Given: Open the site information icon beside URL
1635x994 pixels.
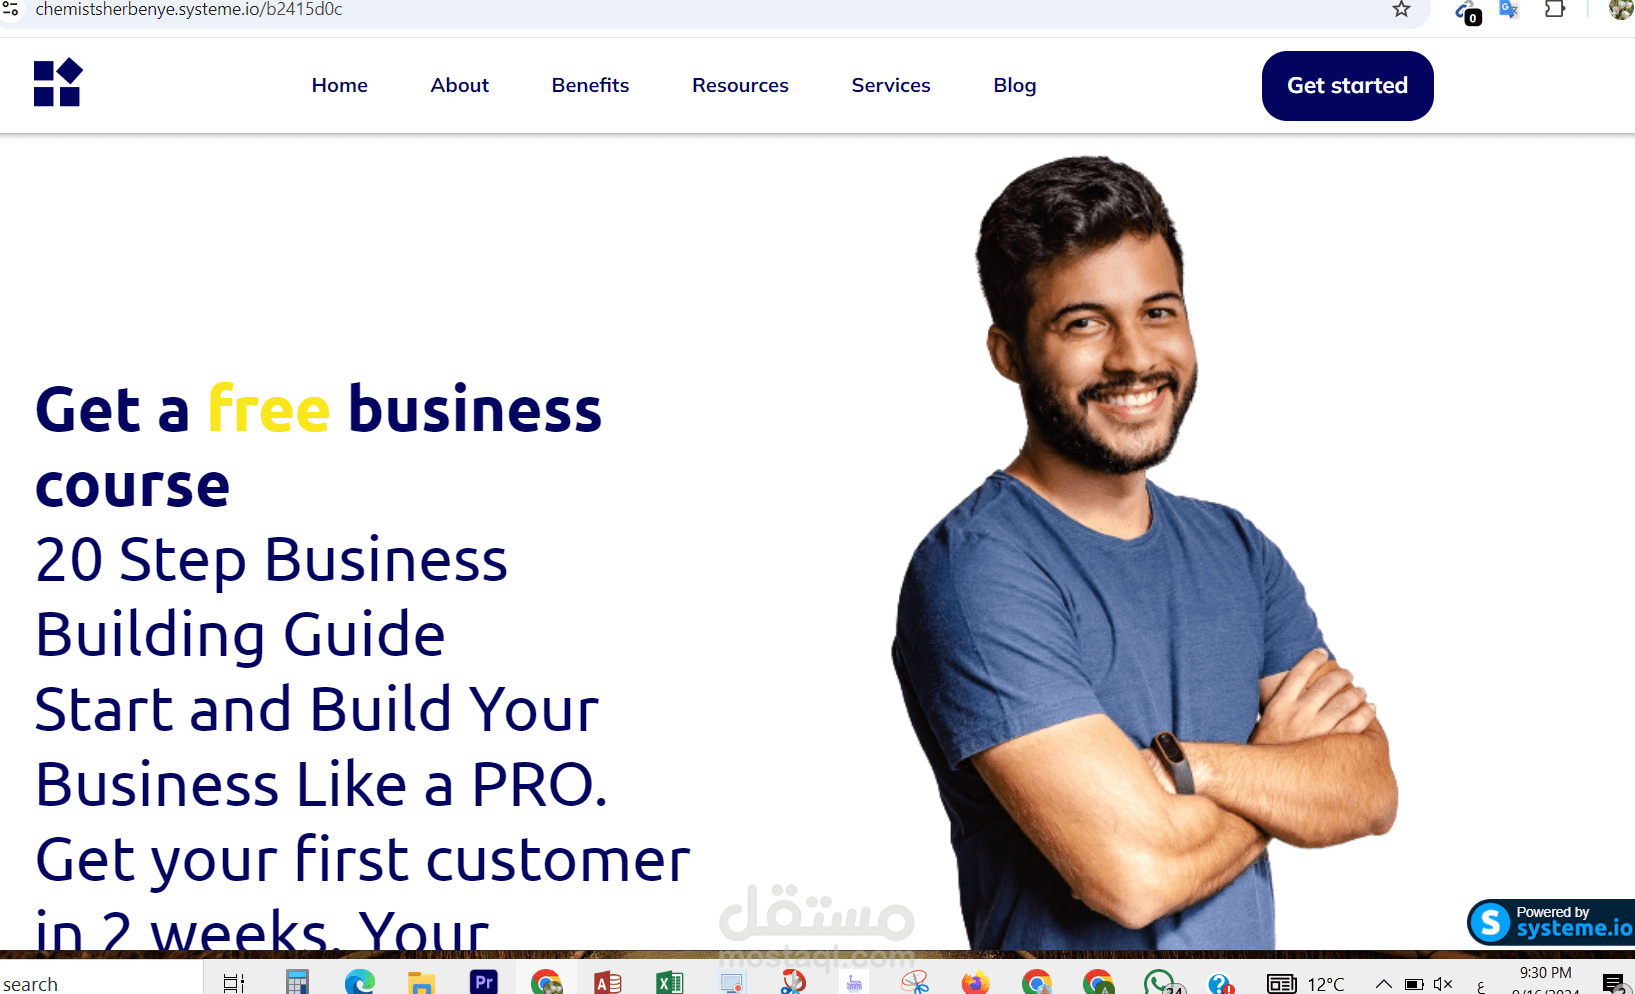Looking at the screenshot, I should click(10, 9).
